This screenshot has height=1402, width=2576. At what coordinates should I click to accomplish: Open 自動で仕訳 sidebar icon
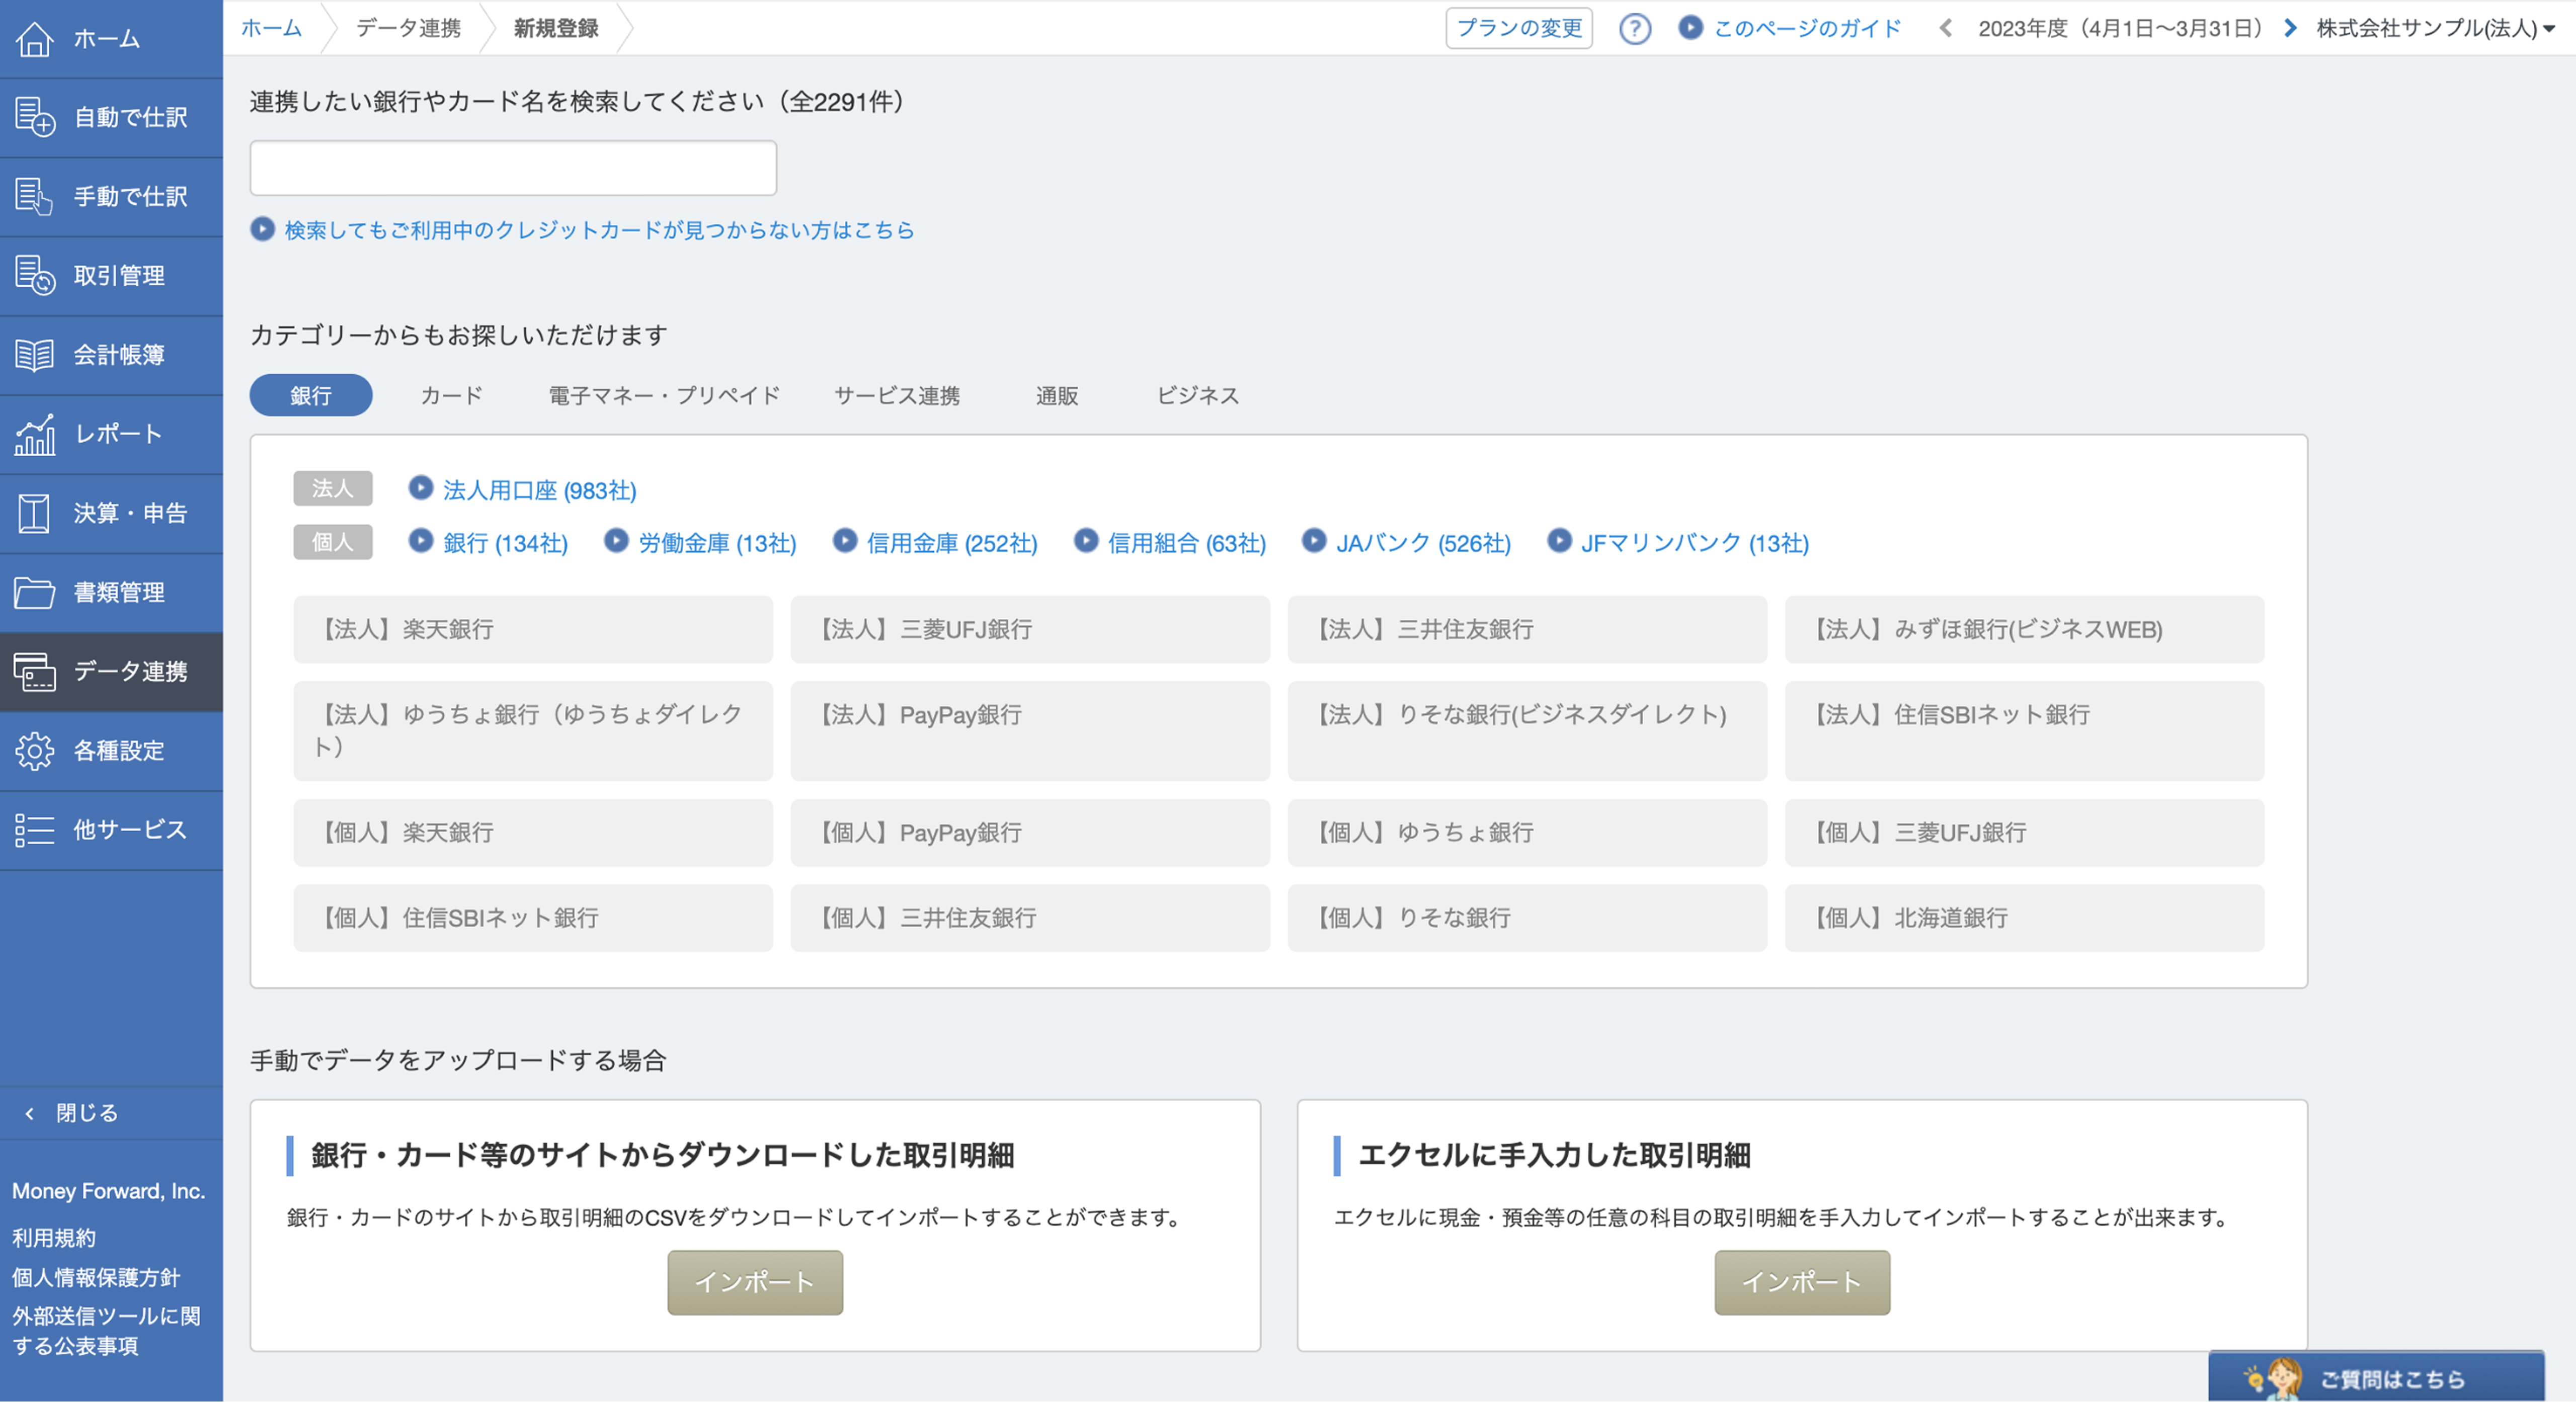click(x=34, y=117)
